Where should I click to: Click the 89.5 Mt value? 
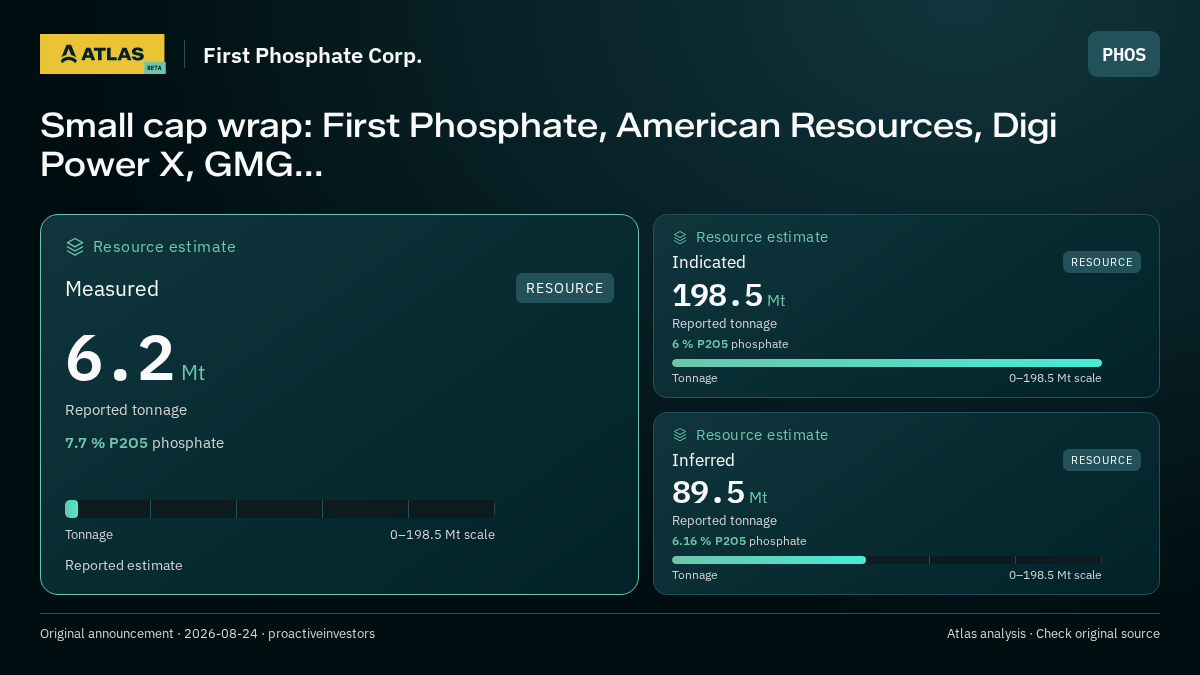tap(720, 493)
